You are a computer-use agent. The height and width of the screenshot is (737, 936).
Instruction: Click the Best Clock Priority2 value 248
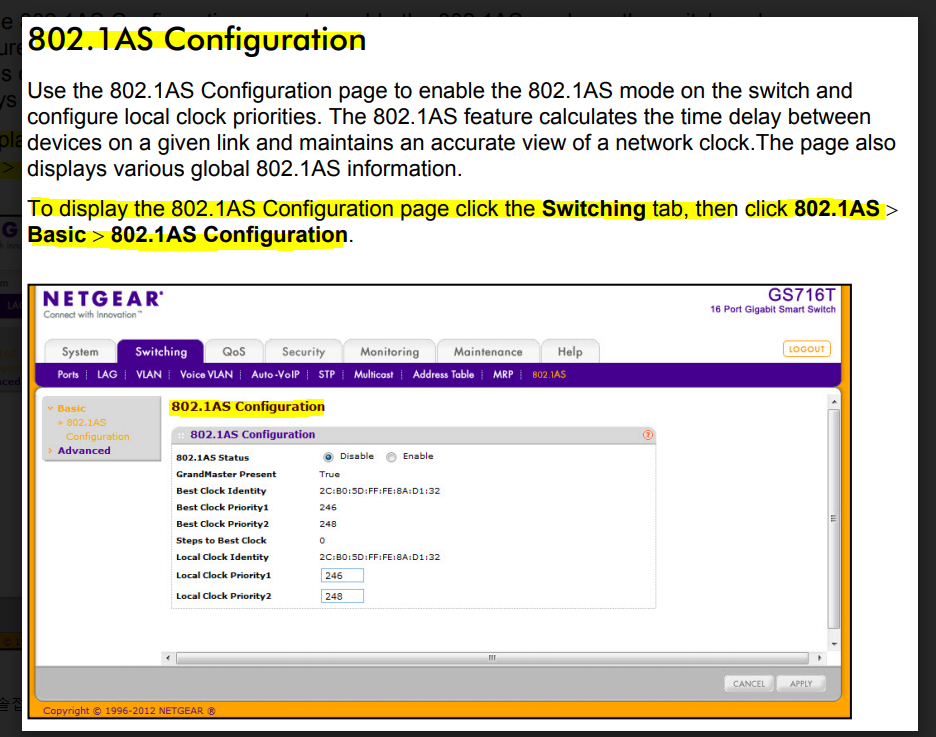pyautogui.click(x=328, y=524)
